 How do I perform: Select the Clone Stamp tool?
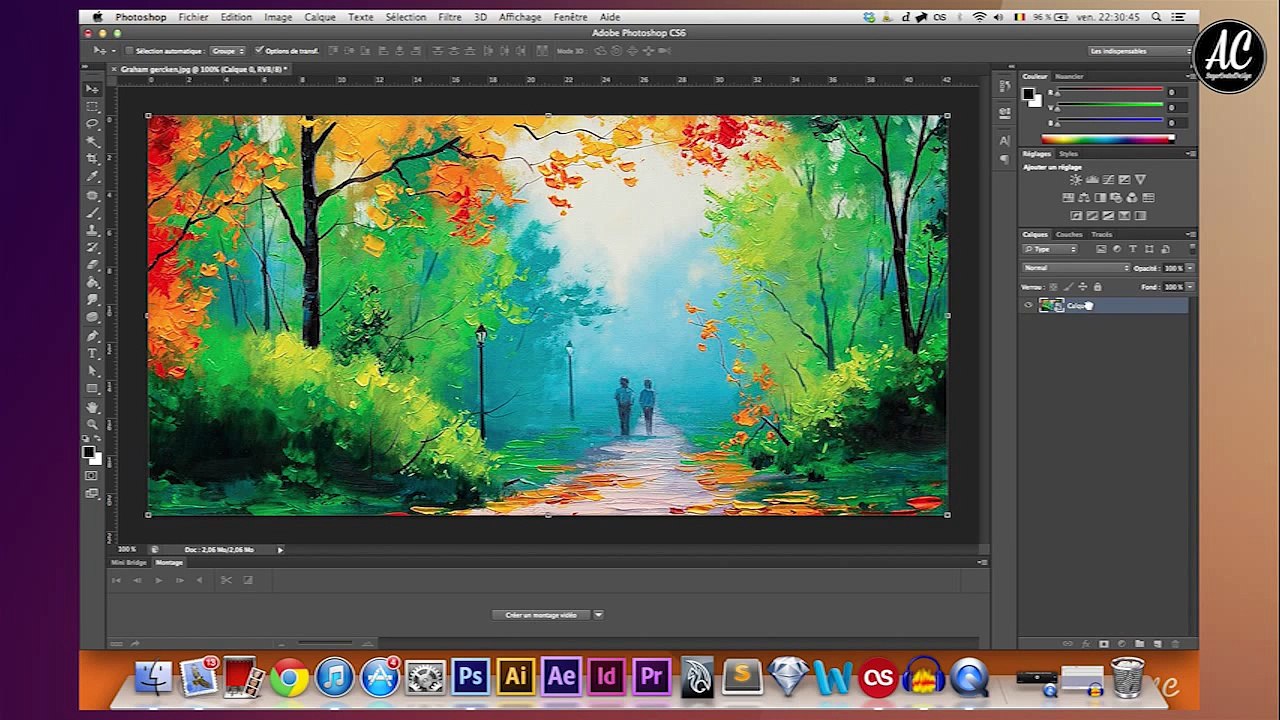(93, 230)
